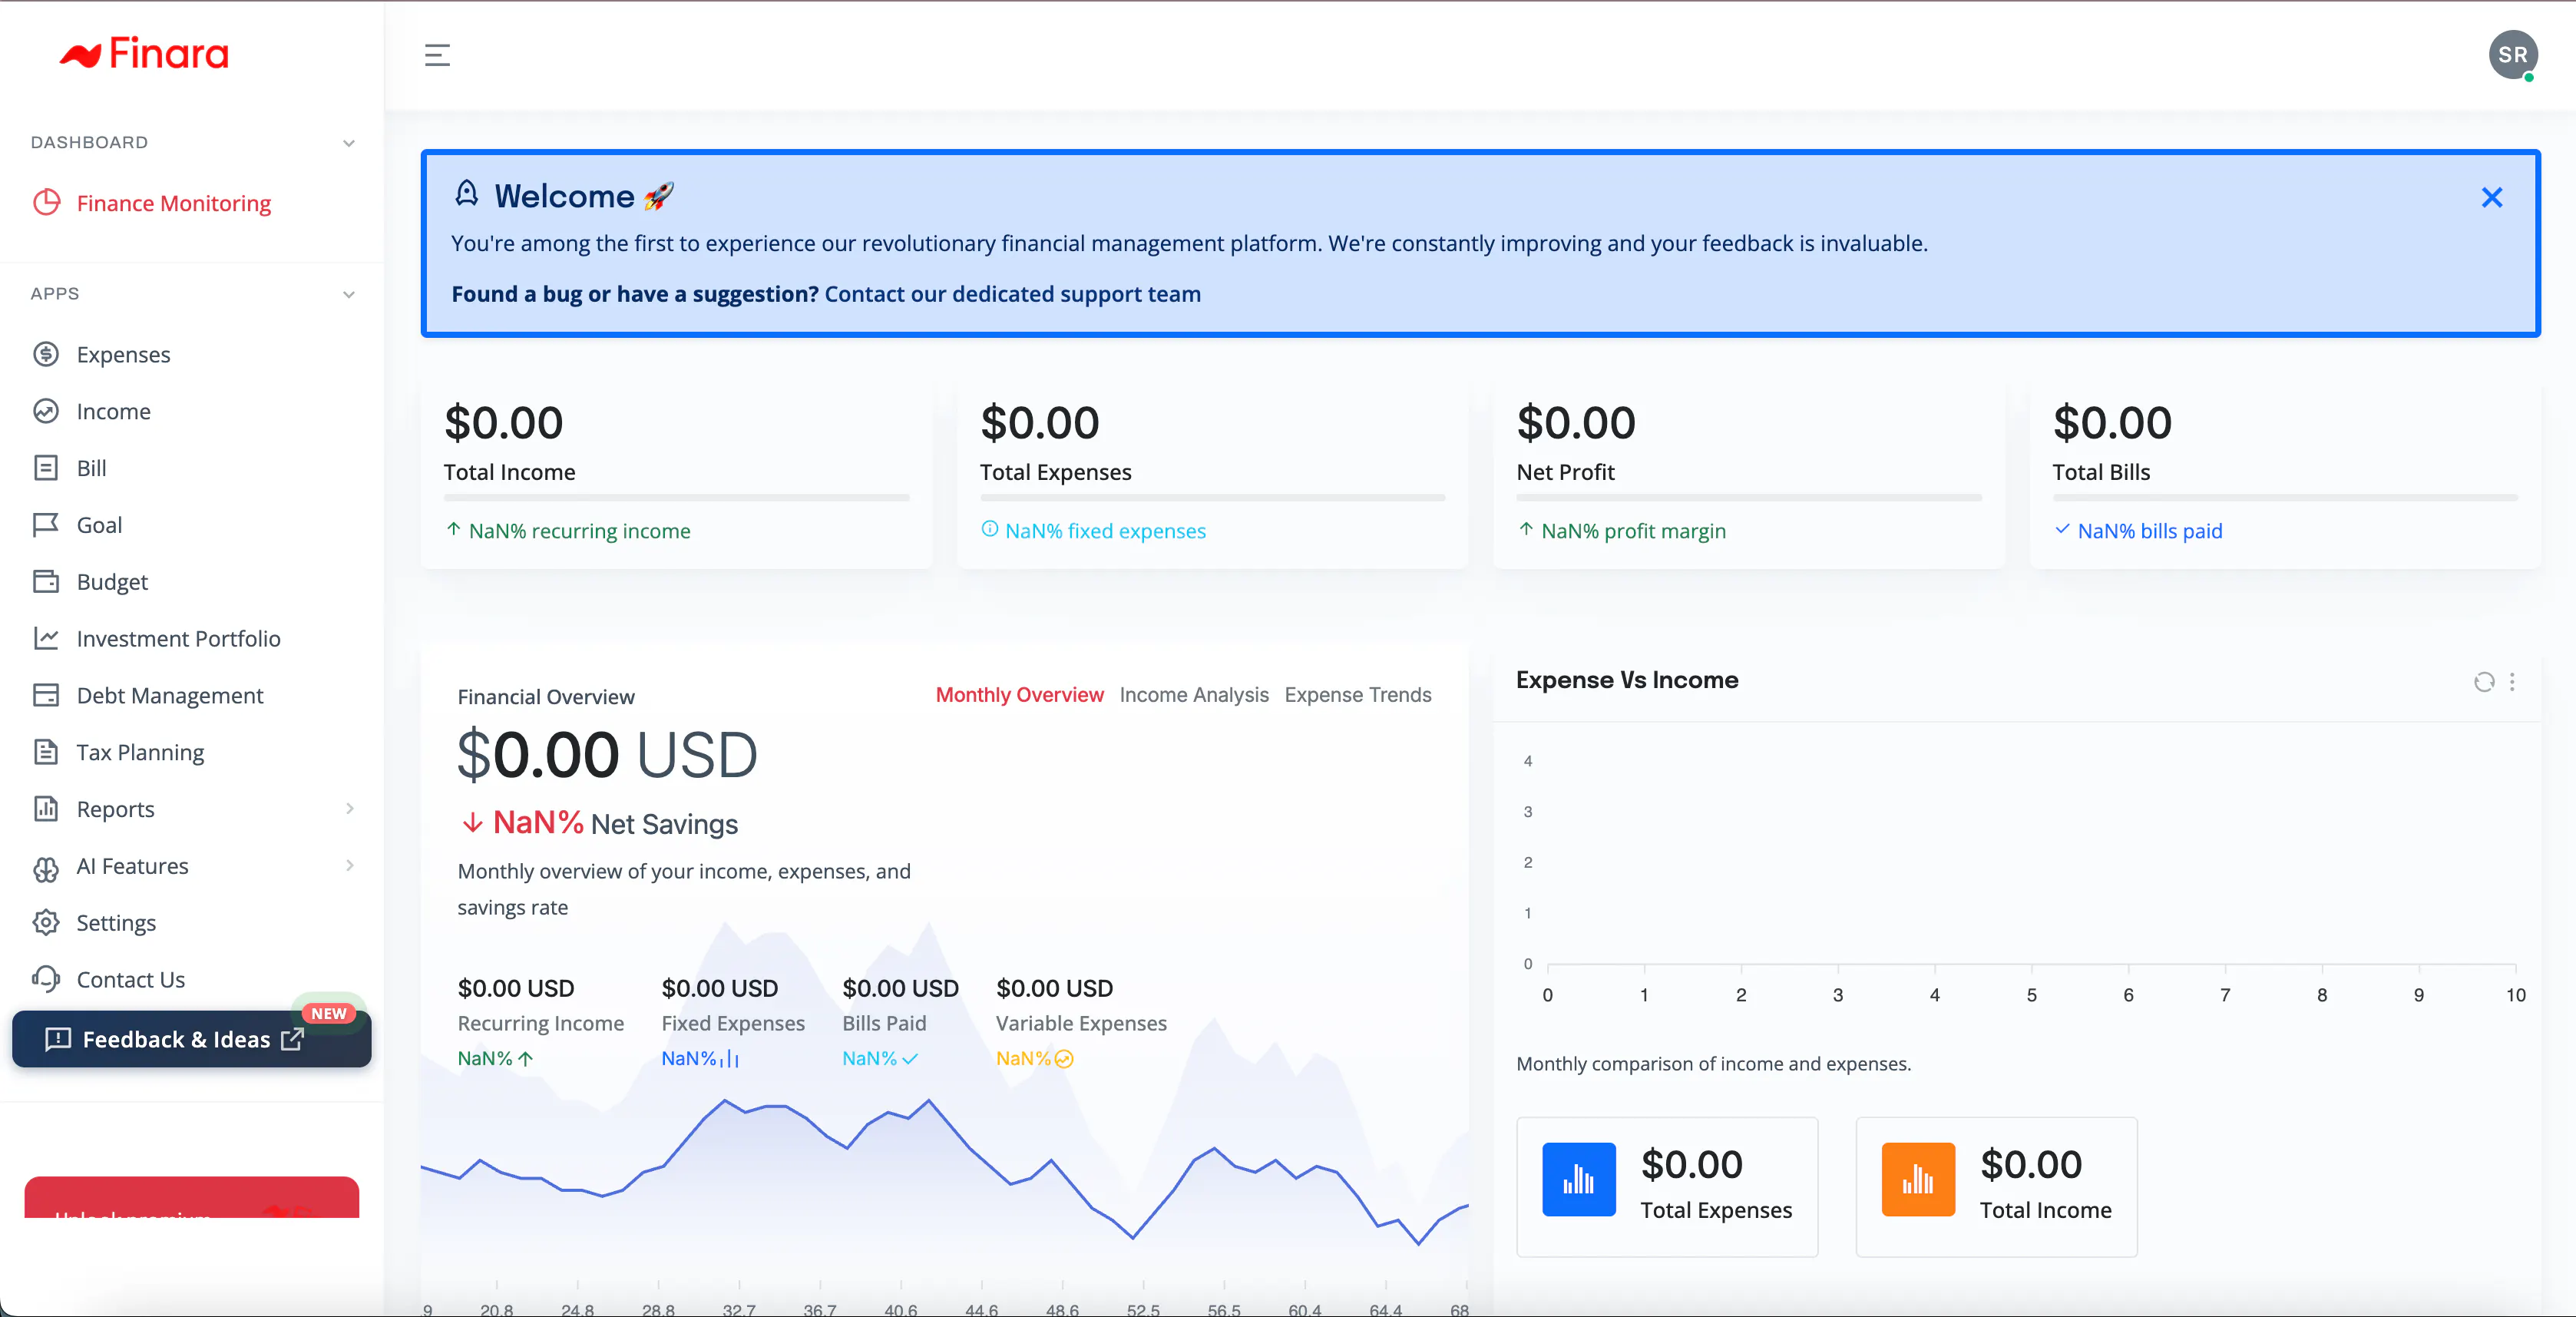2576x1317 pixels.
Task: Click the Reports bar-chart icon
Action: [46, 809]
